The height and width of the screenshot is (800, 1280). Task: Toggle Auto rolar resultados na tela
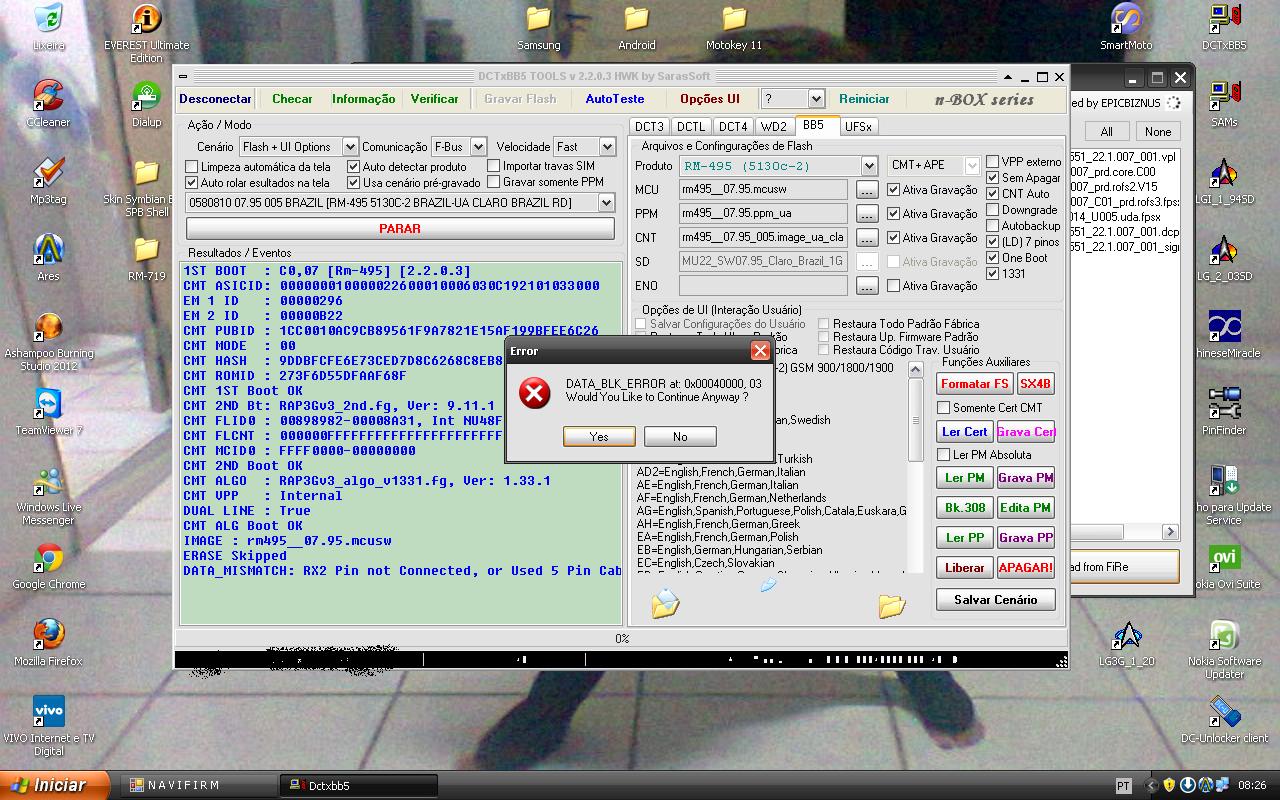click(192, 183)
